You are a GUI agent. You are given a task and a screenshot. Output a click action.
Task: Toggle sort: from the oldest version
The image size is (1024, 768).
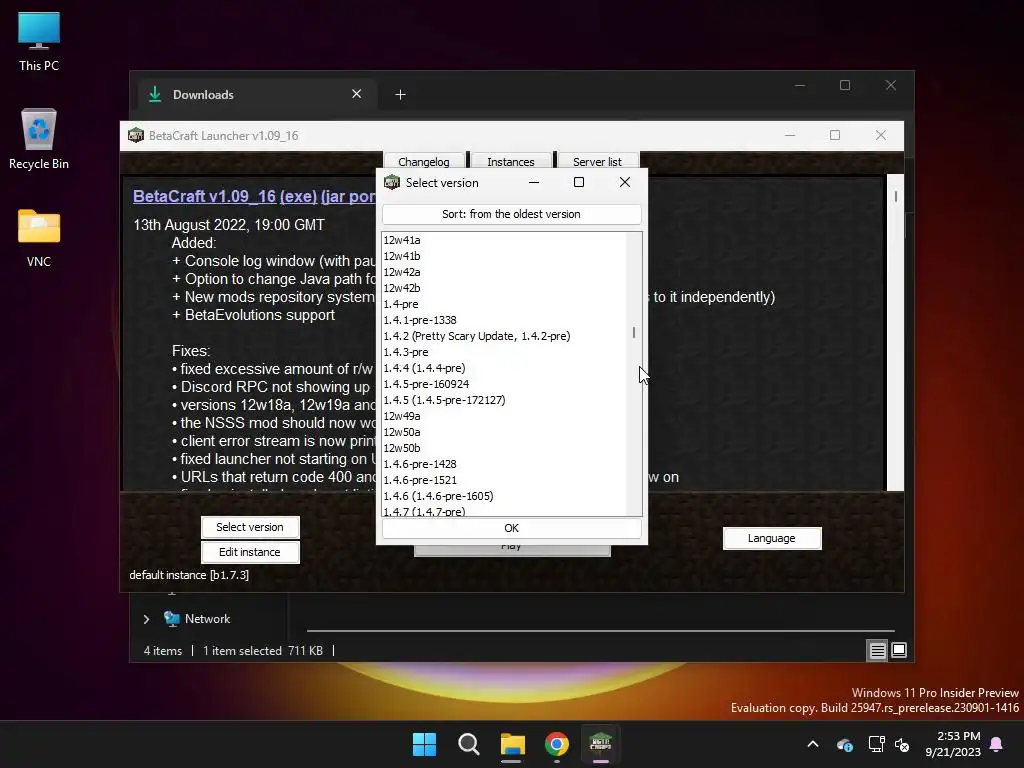tap(511, 214)
